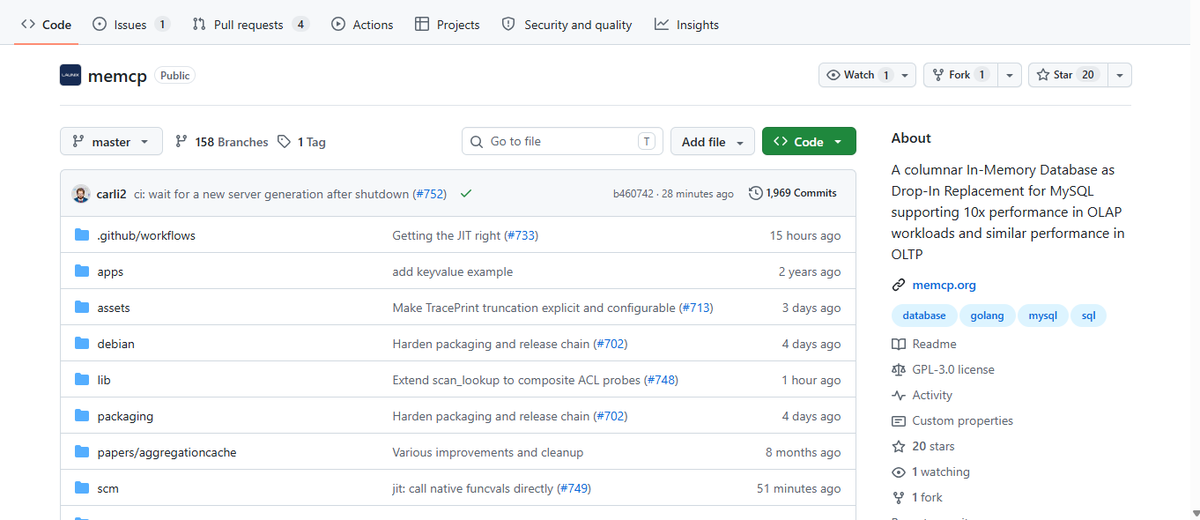Open Security and quality tab
The width and height of the screenshot is (1200, 520).
point(566,24)
